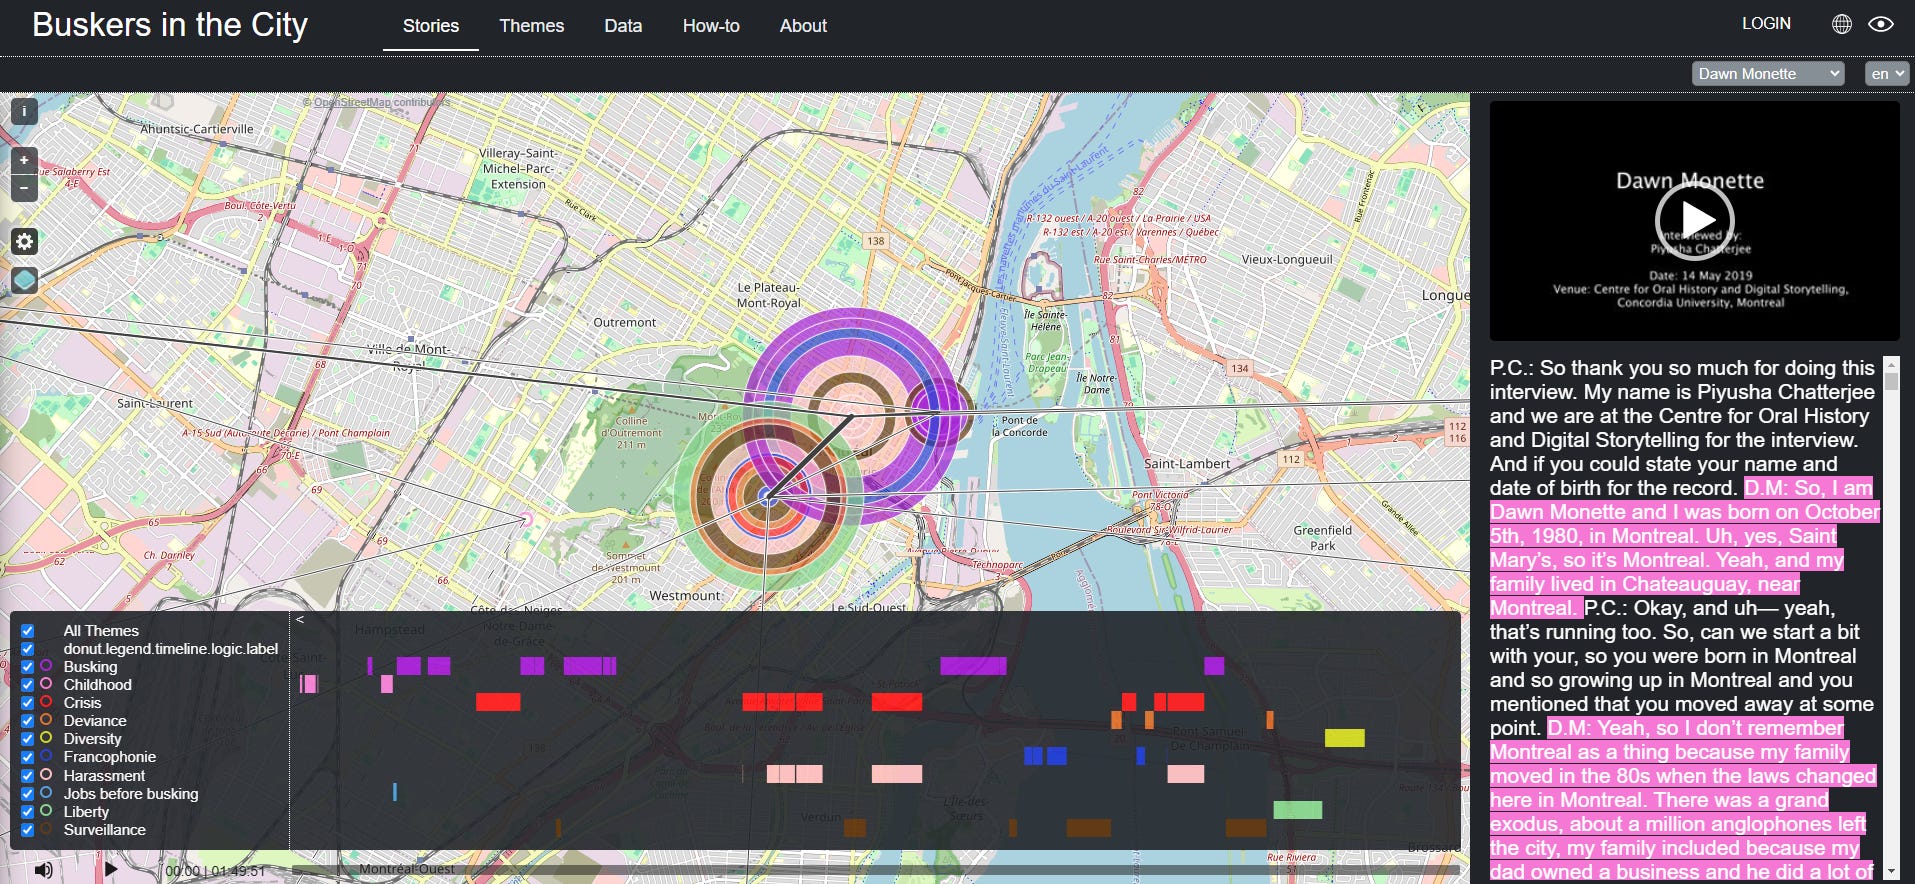Image resolution: width=1915 pixels, height=884 pixels.
Task: Switch to the Stories tab
Action: [x=431, y=26]
